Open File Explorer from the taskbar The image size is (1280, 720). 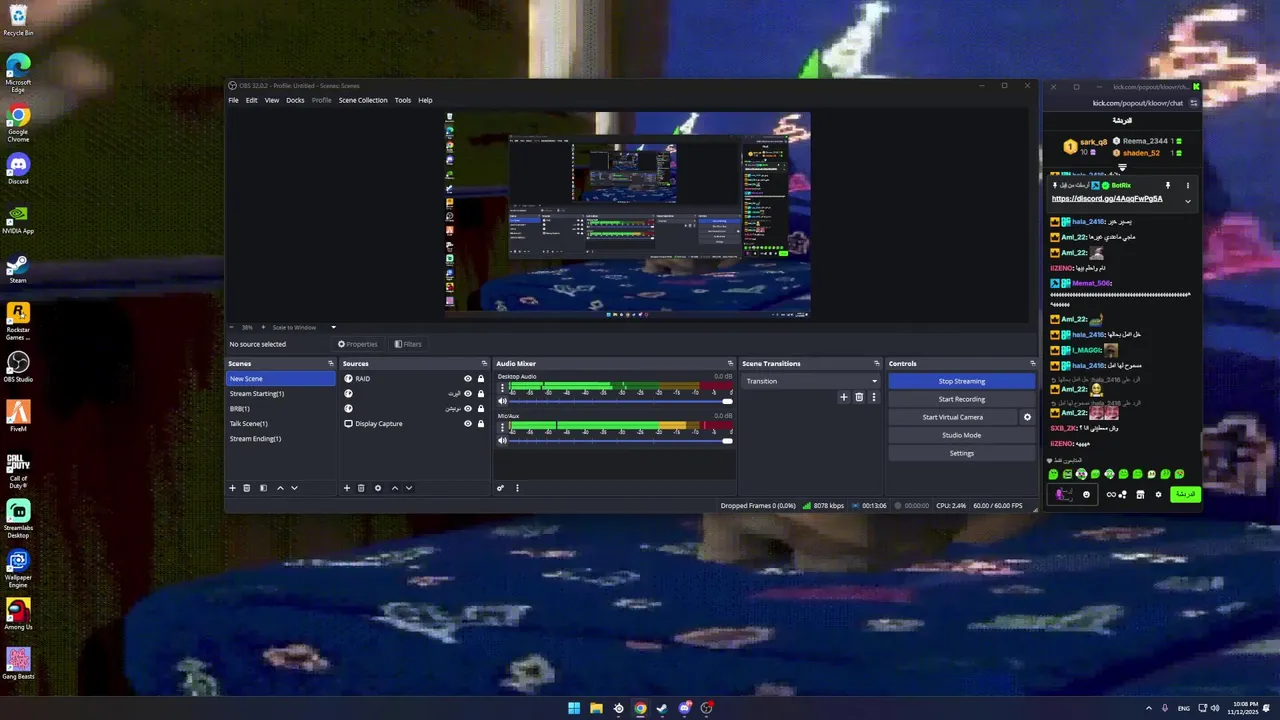(596, 708)
